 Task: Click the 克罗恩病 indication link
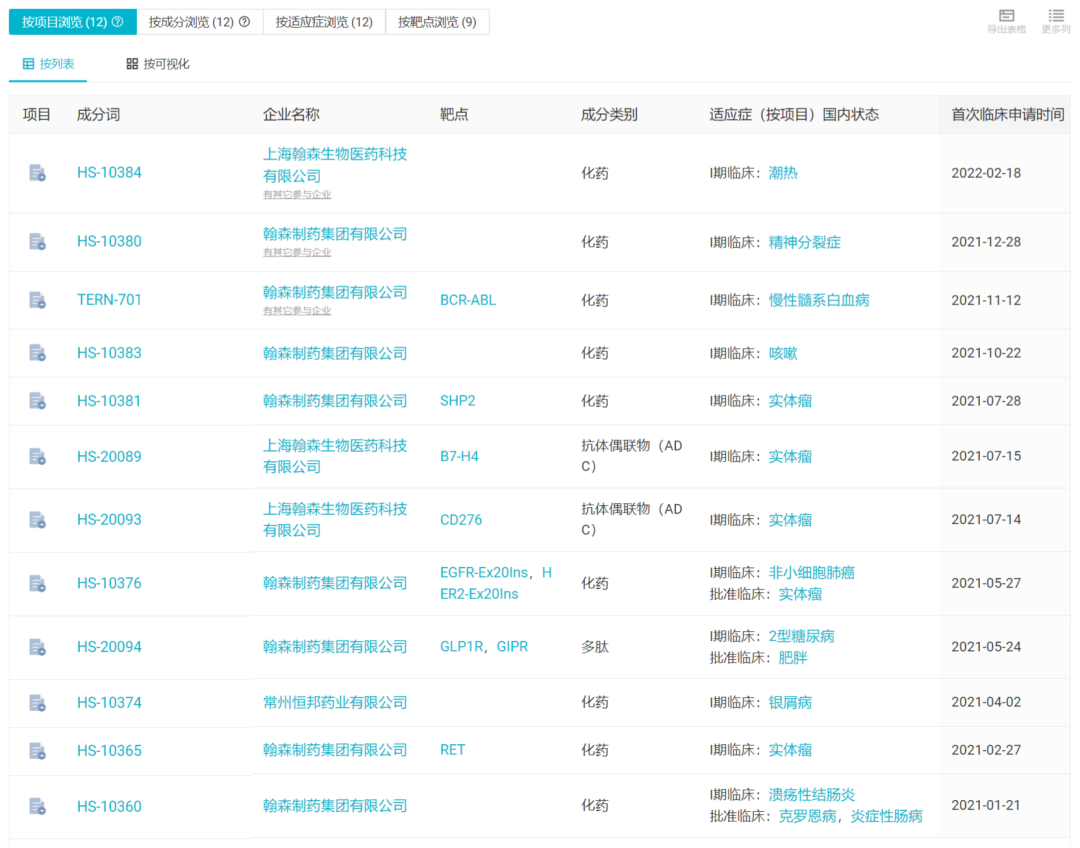click(807, 816)
